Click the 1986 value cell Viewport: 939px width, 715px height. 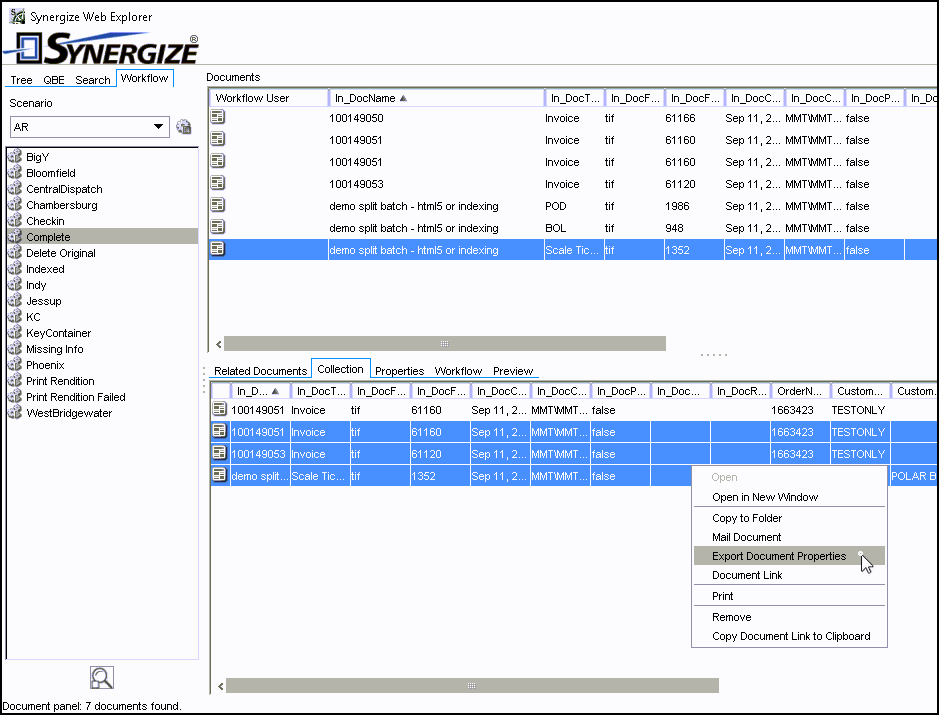pyautogui.click(x=677, y=206)
